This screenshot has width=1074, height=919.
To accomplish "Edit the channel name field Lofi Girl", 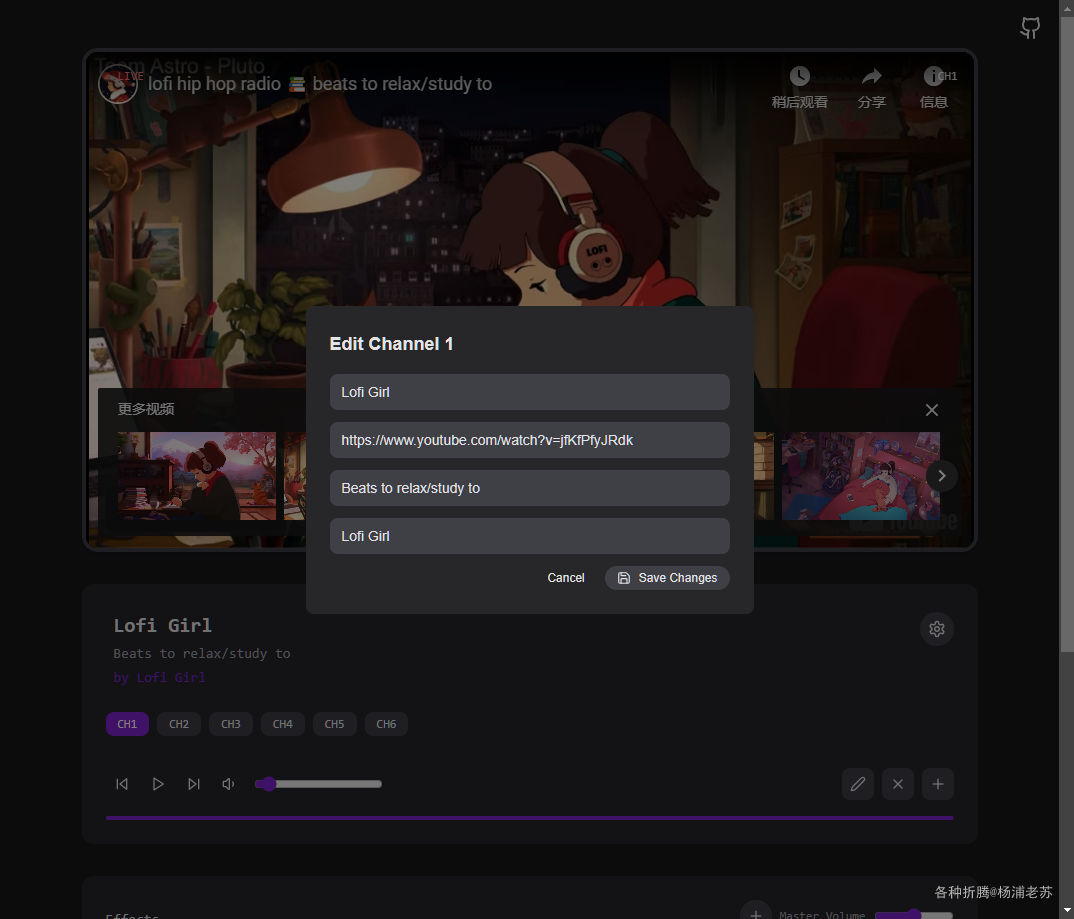I will coord(529,392).
